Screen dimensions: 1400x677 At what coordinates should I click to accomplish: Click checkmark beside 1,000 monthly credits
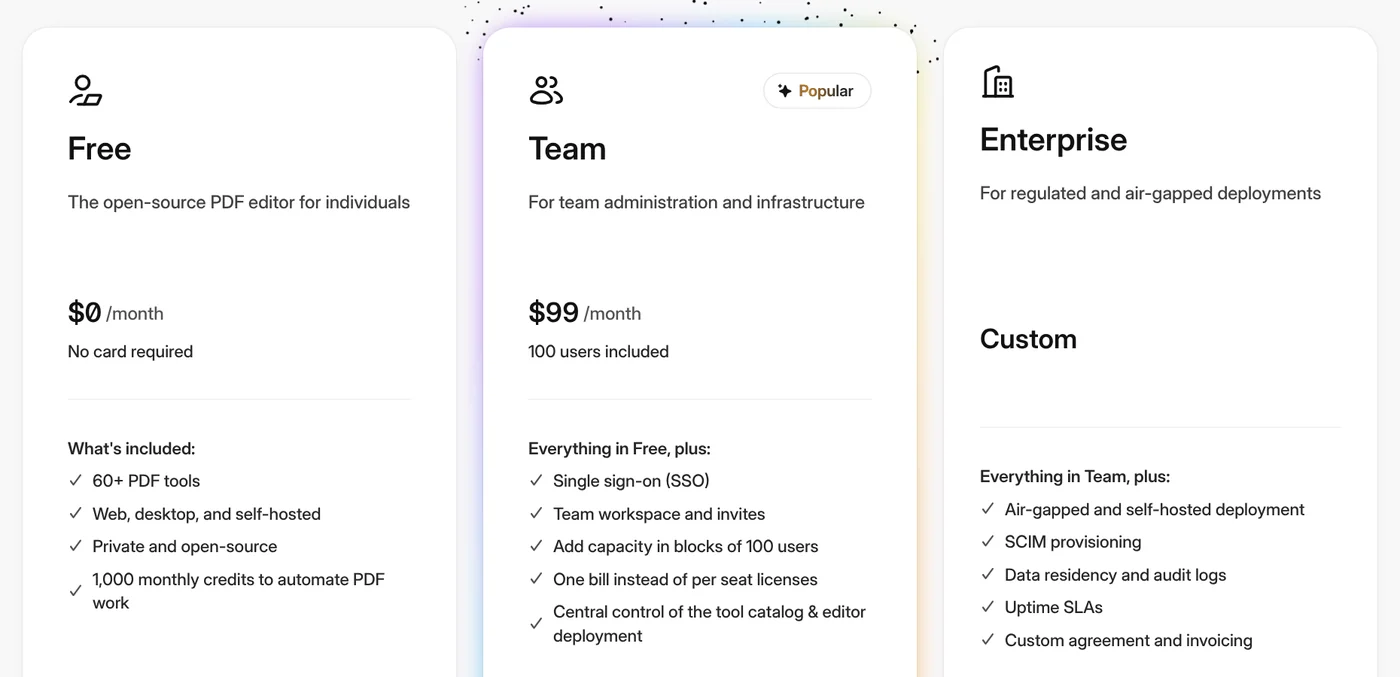coord(75,591)
